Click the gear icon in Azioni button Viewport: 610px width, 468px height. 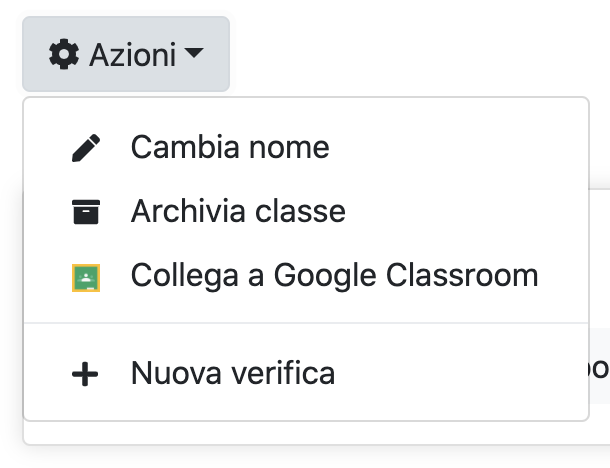[64, 54]
